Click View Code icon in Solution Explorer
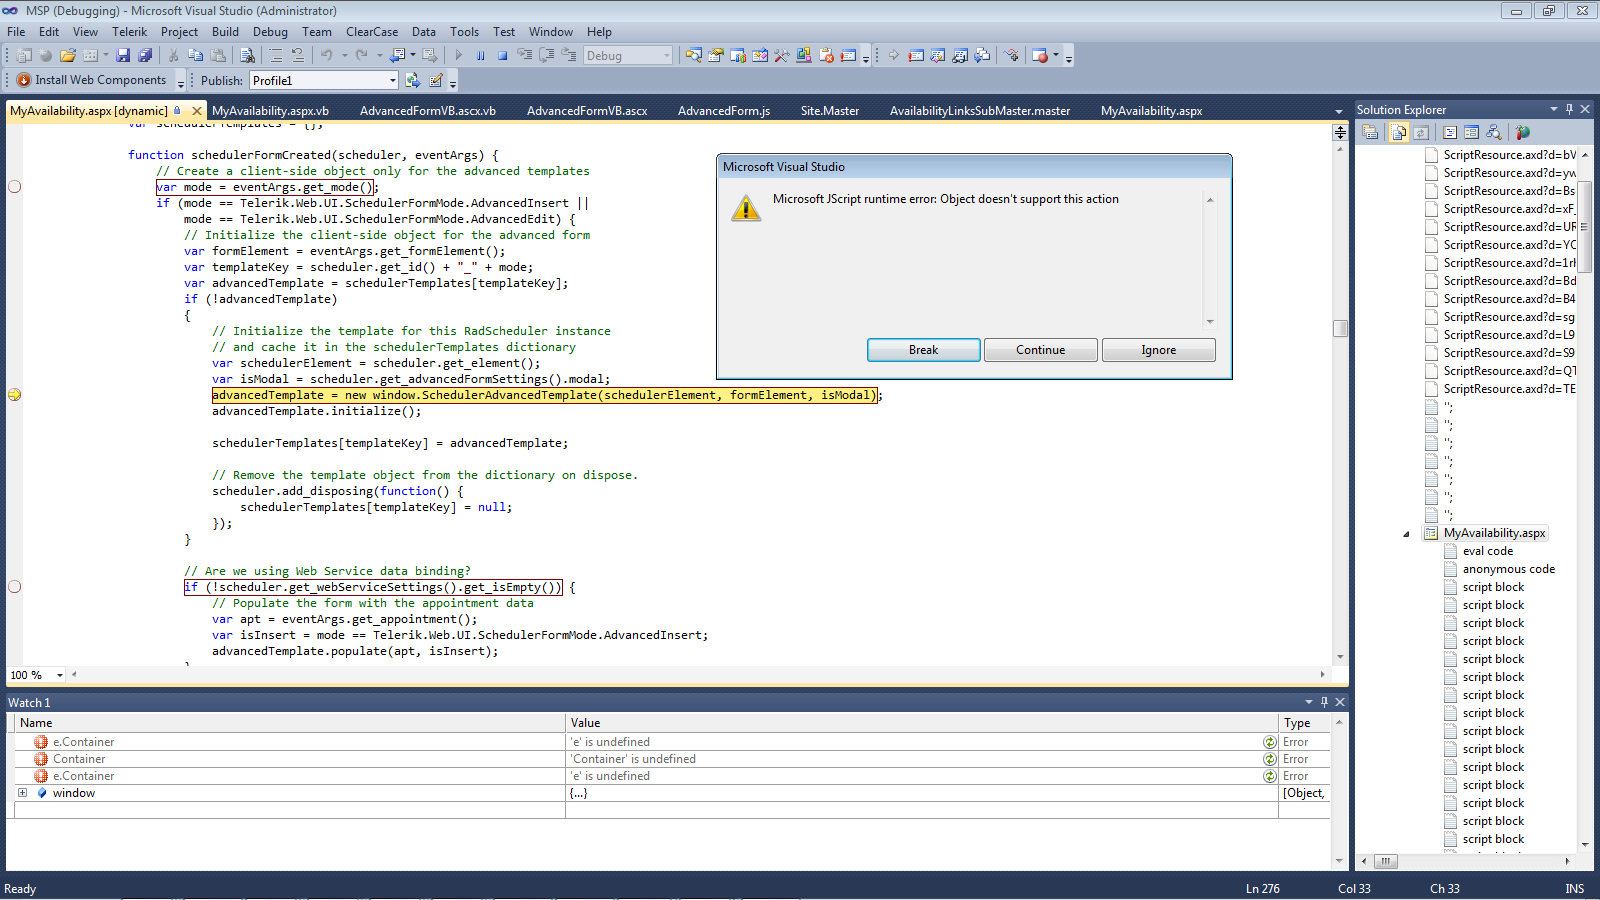 [1449, 132]
